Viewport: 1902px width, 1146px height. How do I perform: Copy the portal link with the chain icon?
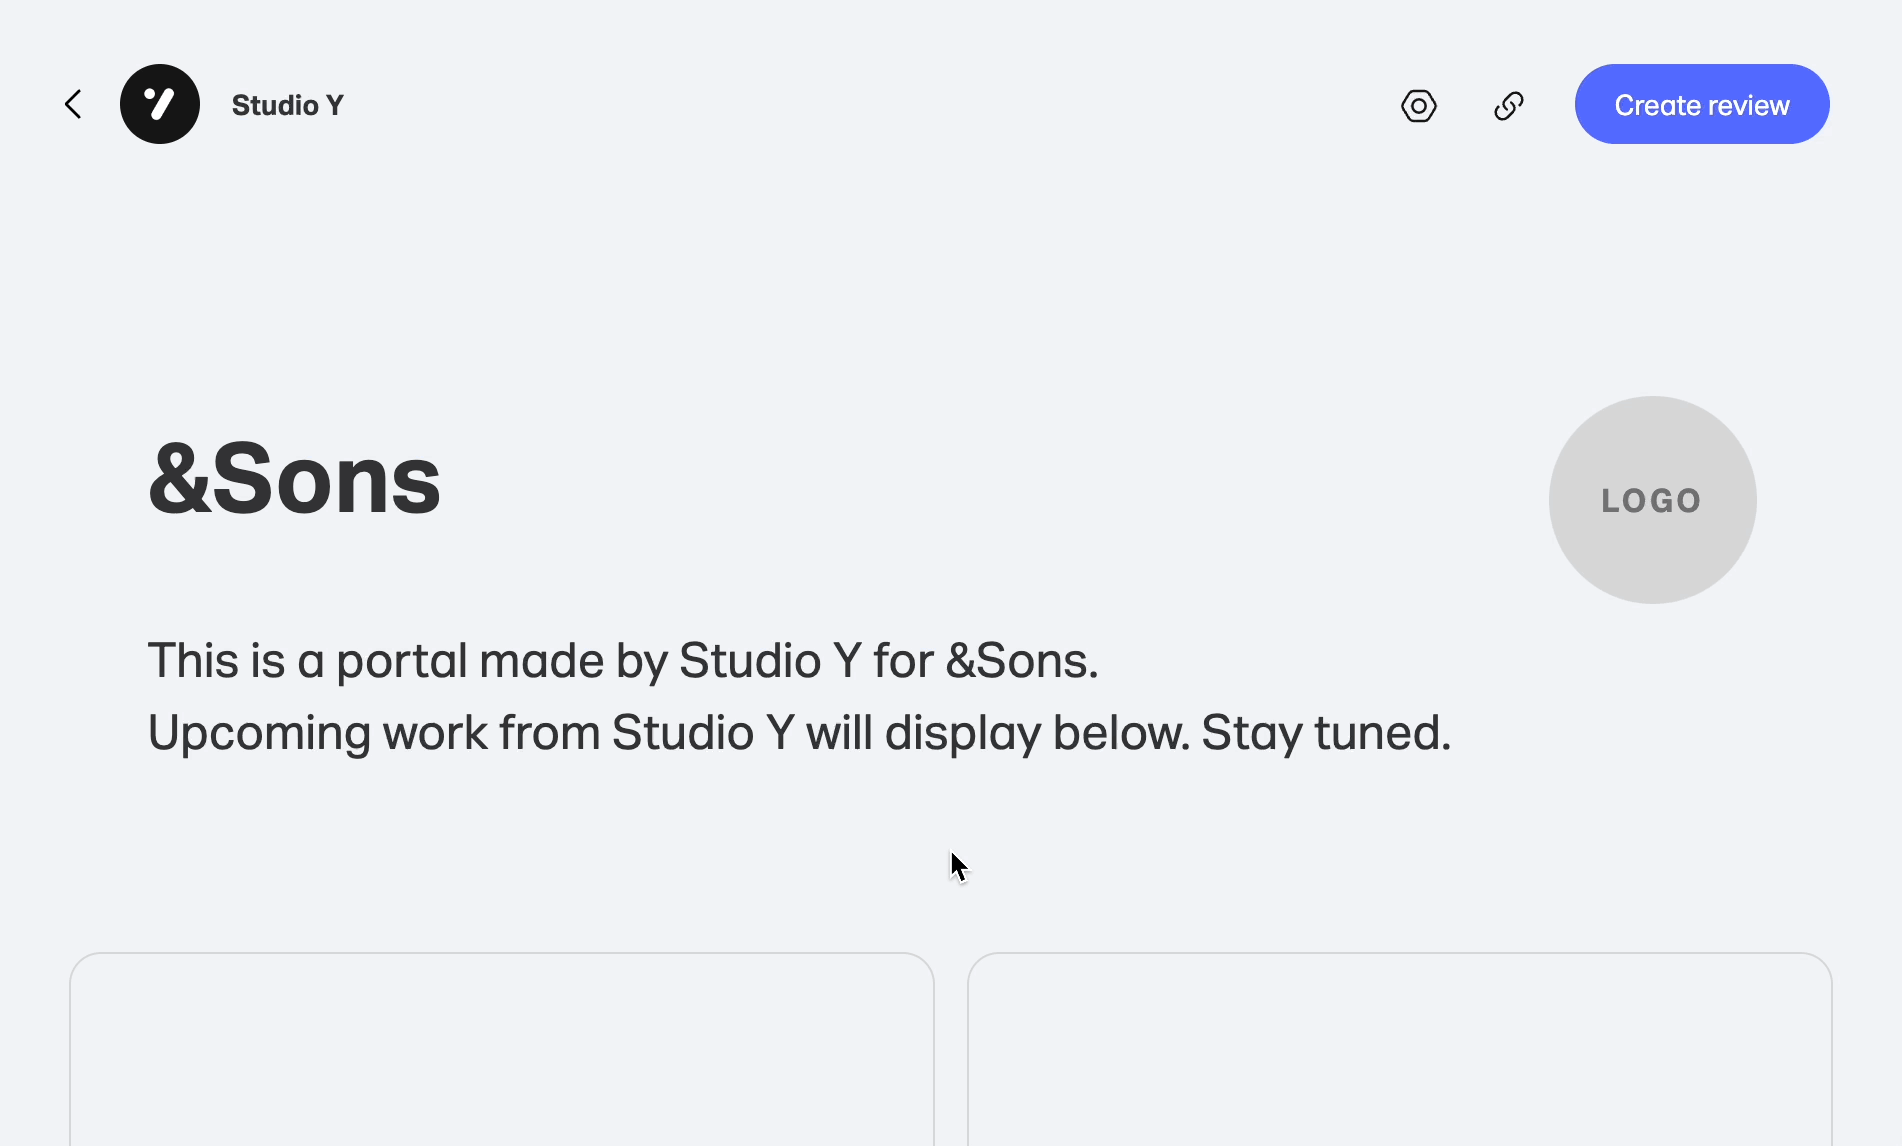click(1508, 105)
